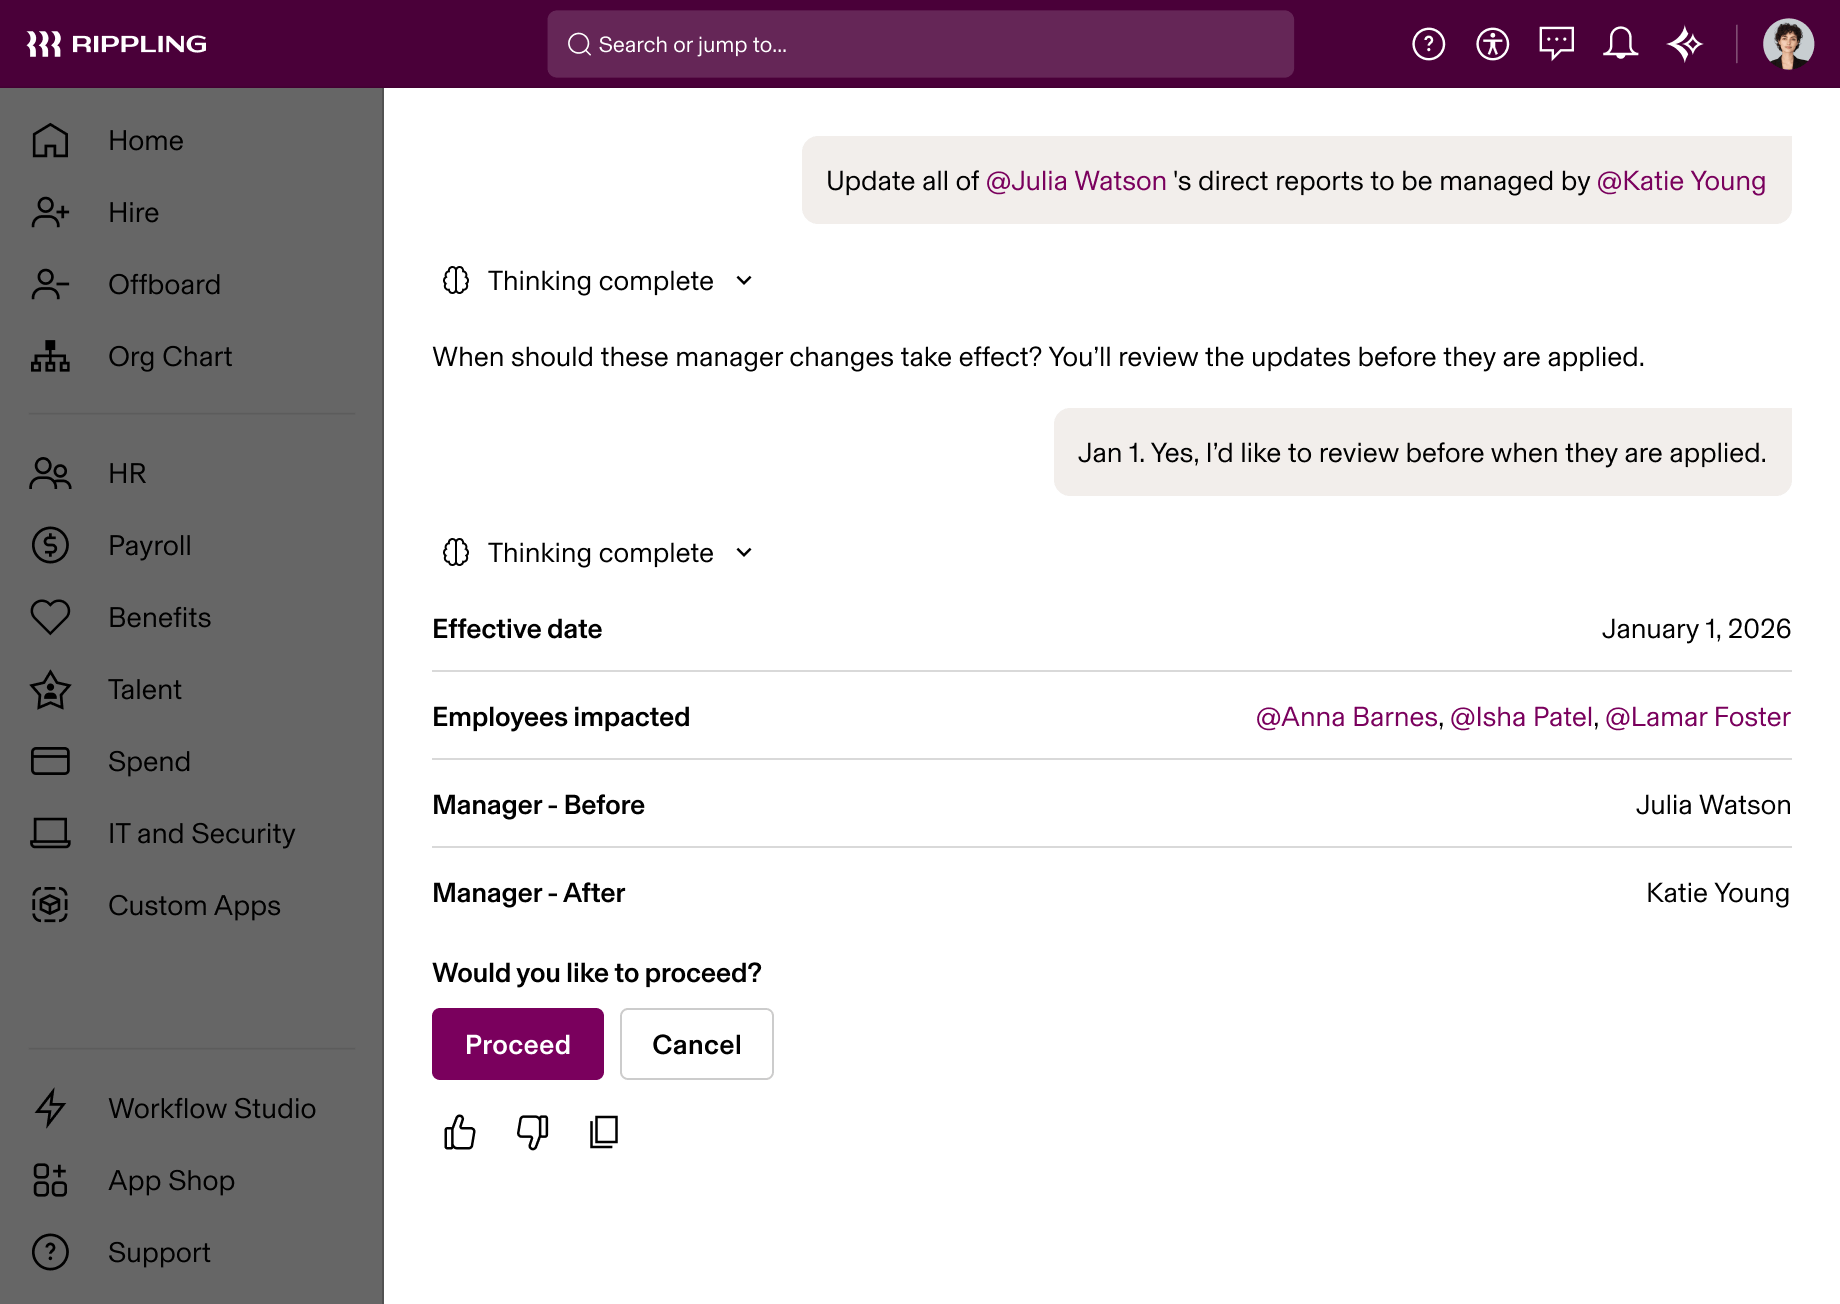Open the chat feedback icon

[x=1556, y=44]
